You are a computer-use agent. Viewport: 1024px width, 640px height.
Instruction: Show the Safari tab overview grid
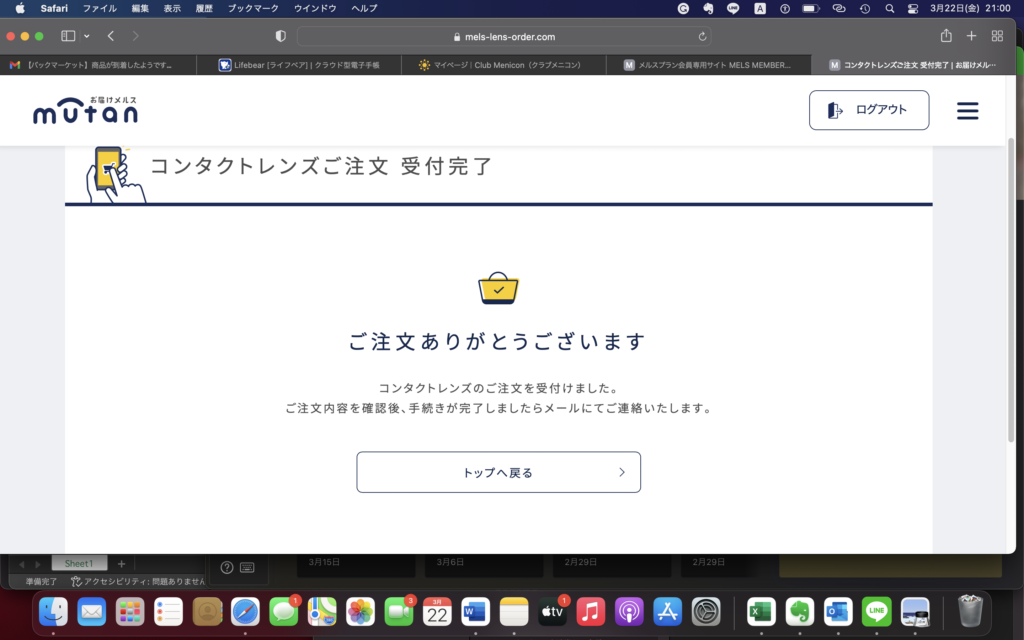point(995,36)
